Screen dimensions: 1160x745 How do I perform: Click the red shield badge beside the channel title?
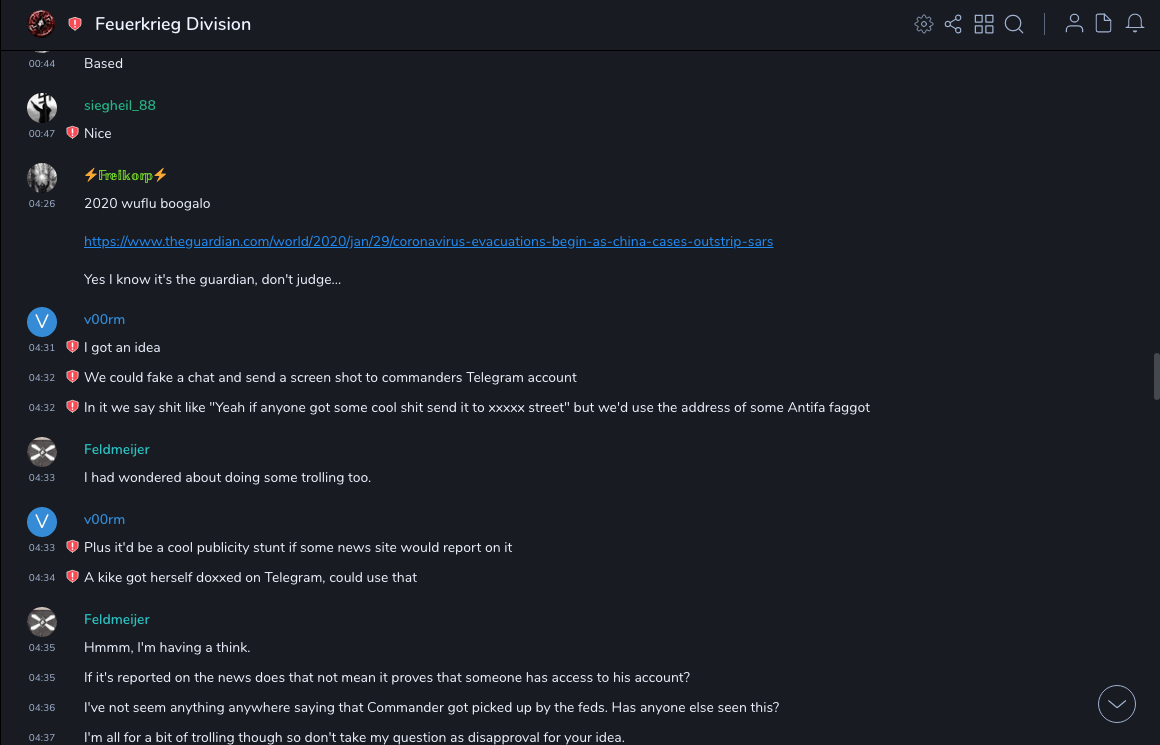click(75, 24)
